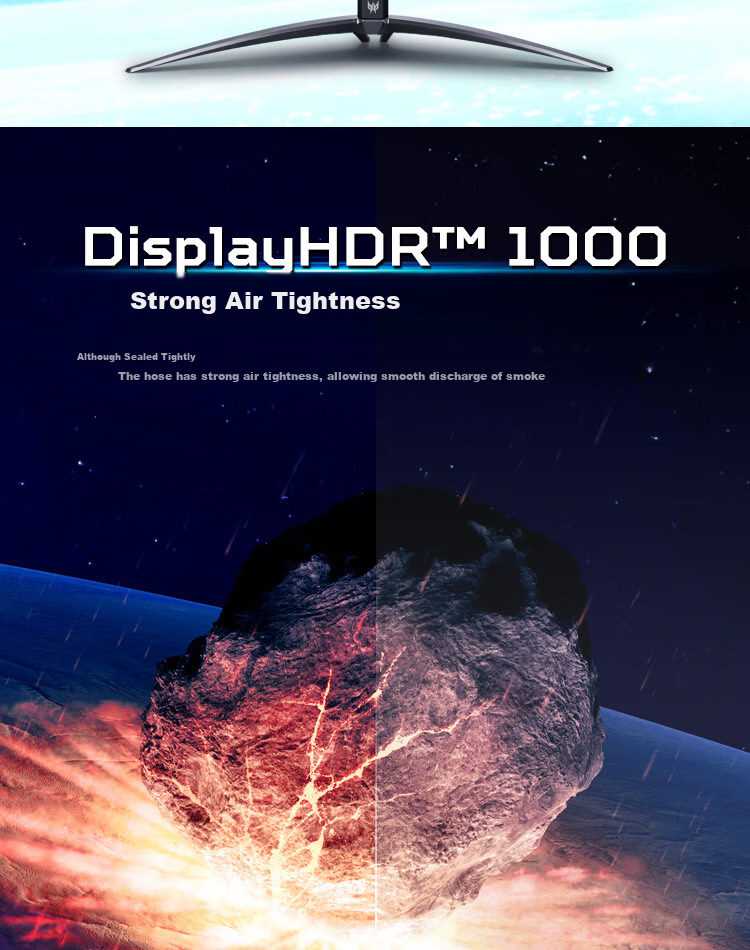
Task: Click the hose air tightness description line
Action: (x=331, y=376)
